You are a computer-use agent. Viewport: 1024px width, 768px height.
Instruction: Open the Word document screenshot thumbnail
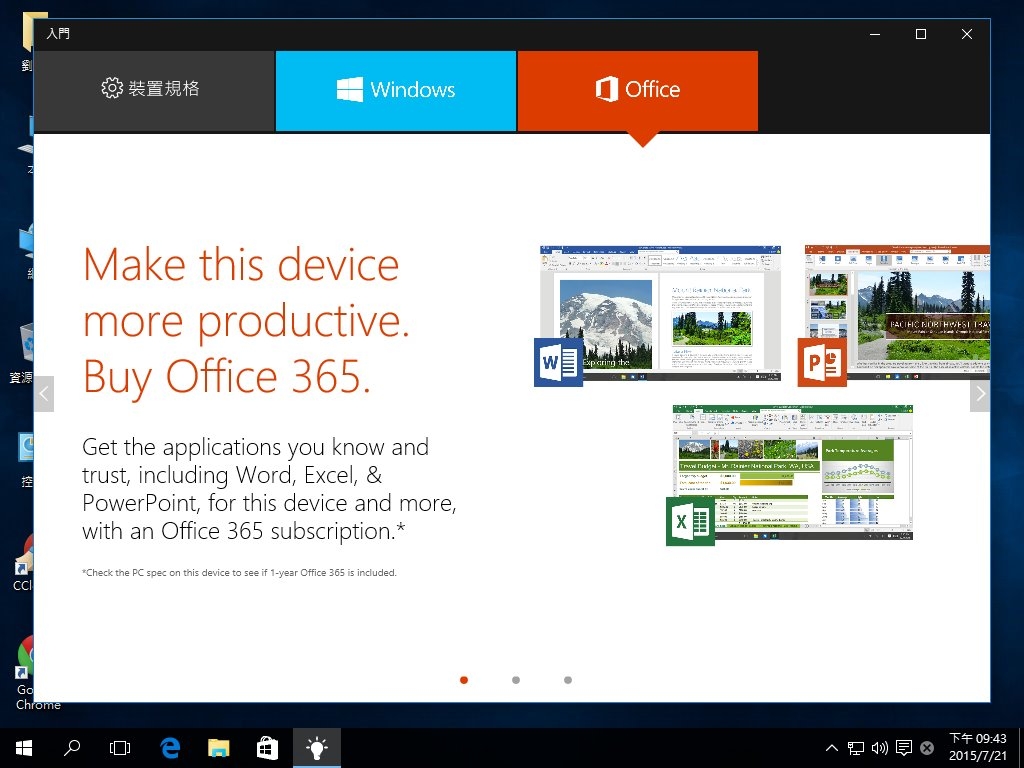coord(660,313)
